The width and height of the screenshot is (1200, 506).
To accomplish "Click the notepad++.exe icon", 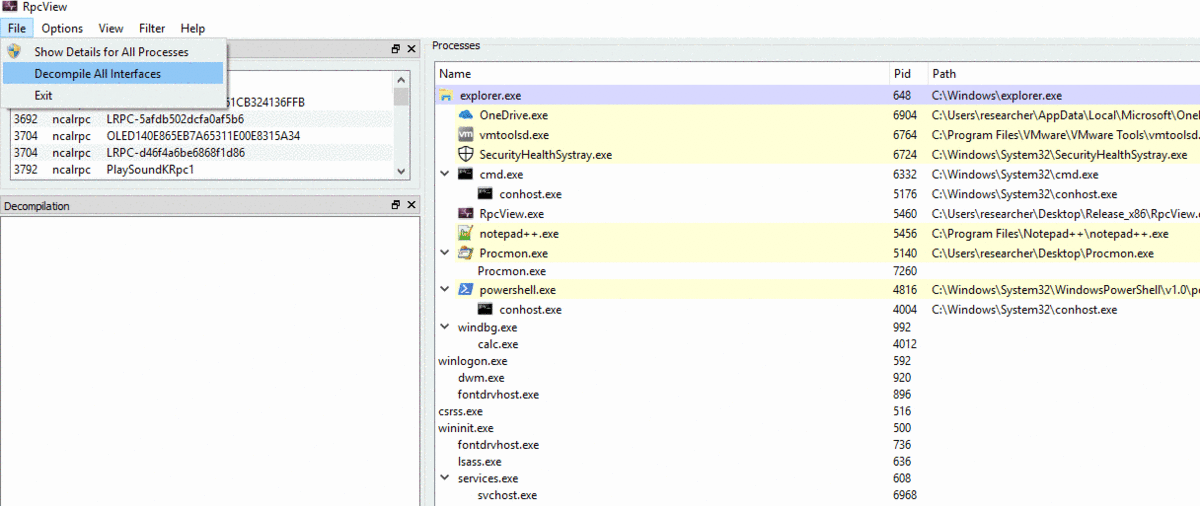I will point(465,234).
